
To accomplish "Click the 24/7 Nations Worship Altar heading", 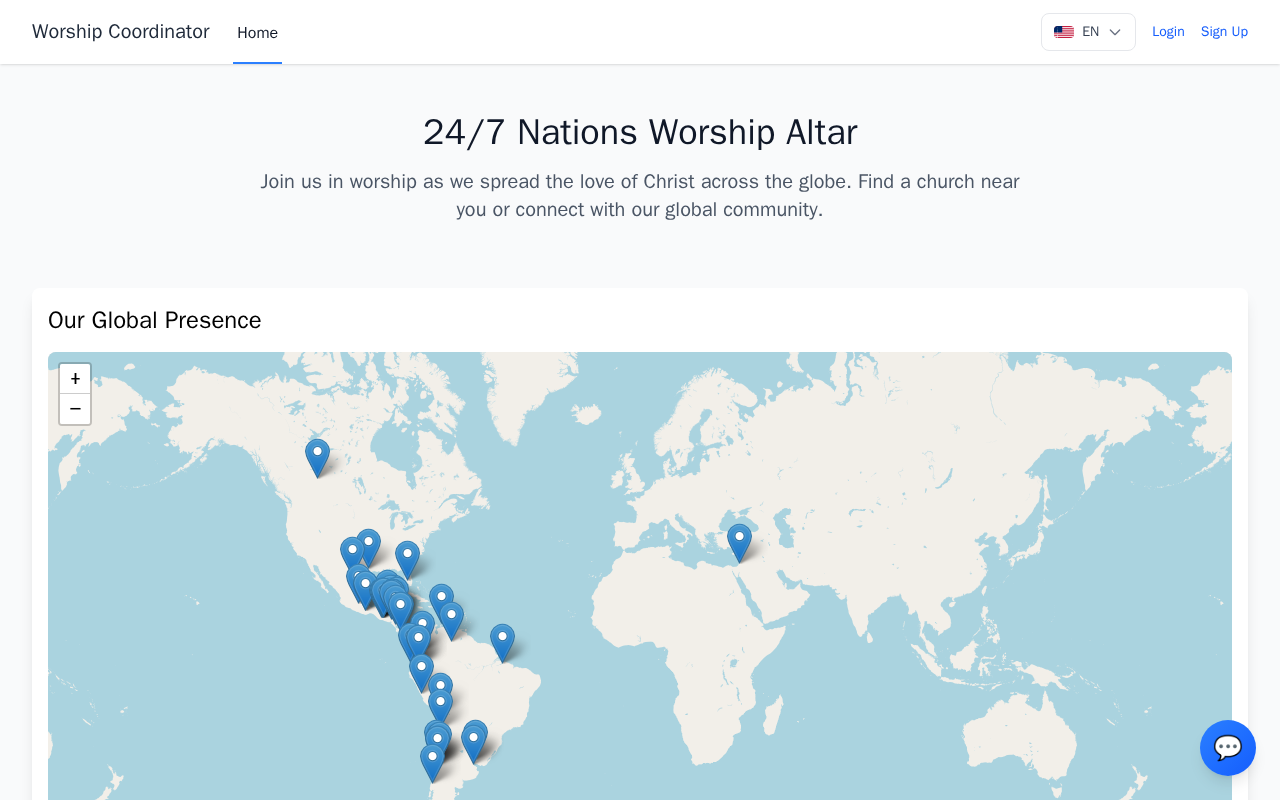I will tap(640, 132).
